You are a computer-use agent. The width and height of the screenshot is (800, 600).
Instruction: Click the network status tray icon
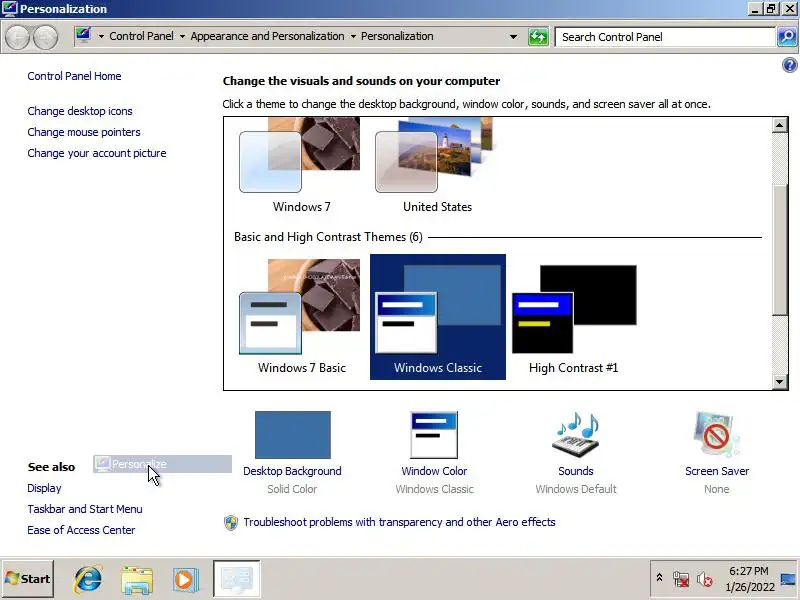681,579
